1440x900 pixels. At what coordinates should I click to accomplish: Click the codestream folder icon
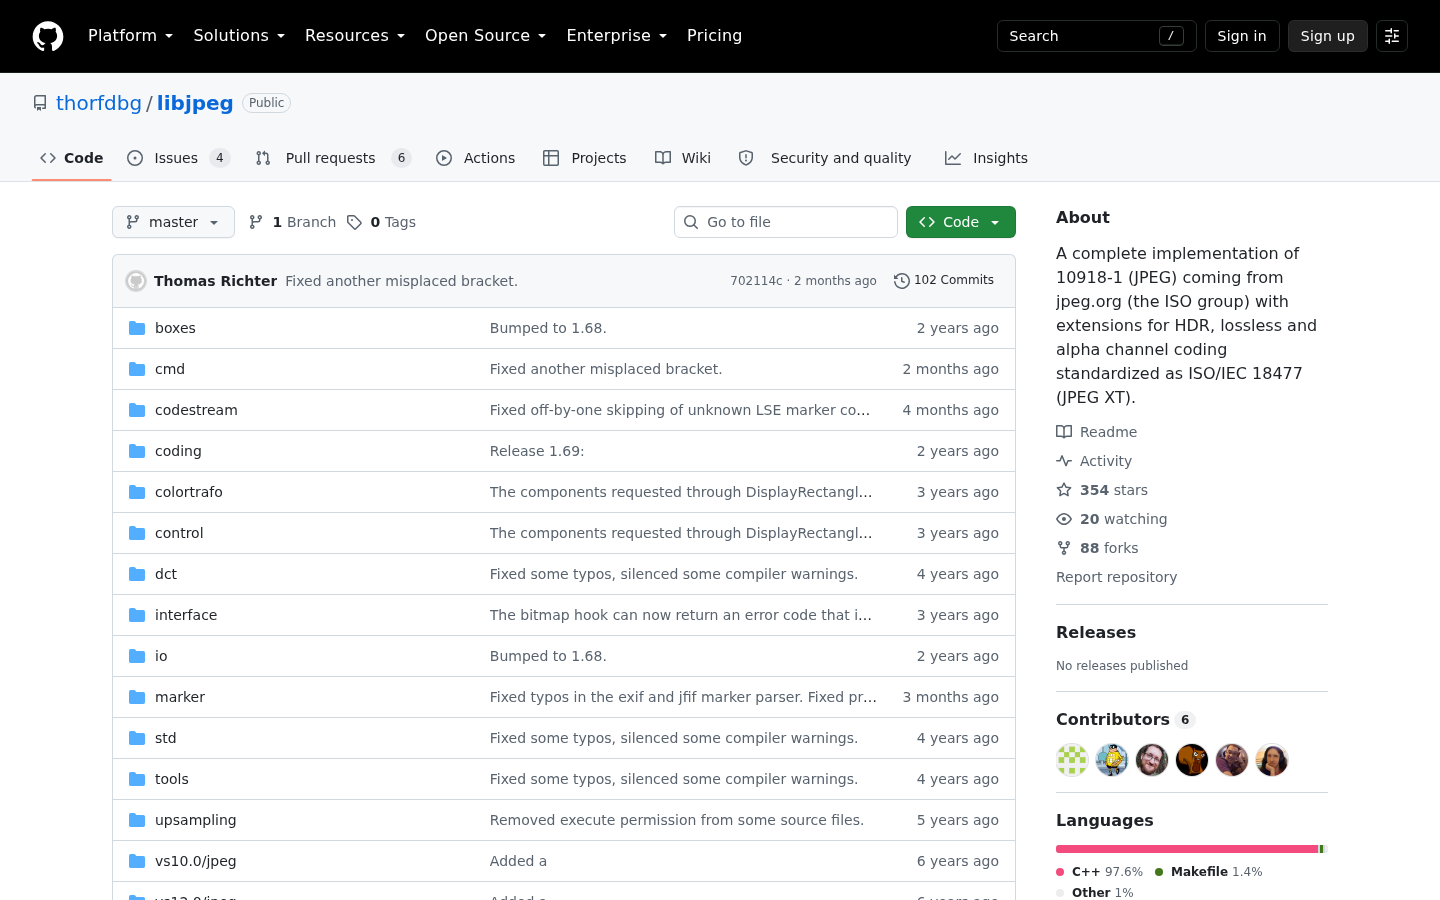click(x=137, y=410)
